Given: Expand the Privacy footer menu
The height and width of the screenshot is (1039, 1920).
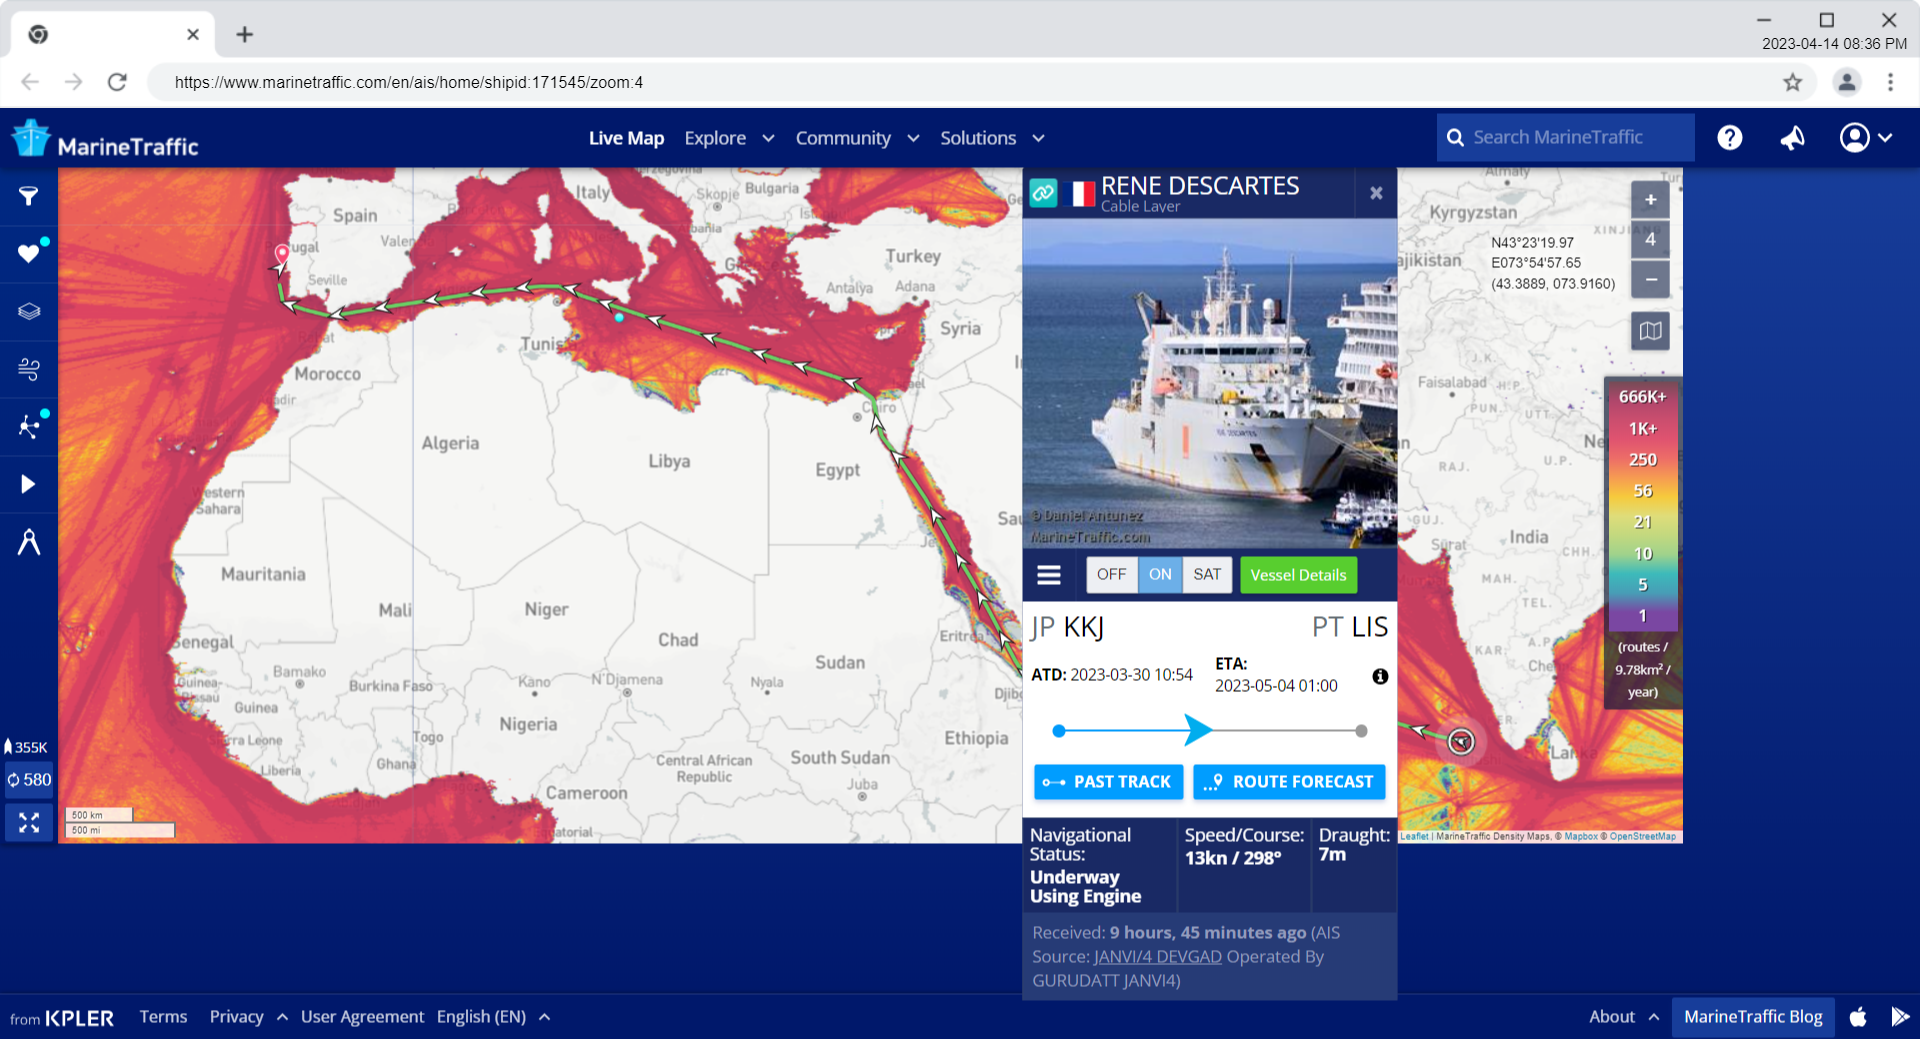Looking at the screenshot, I should (248, 1017).
